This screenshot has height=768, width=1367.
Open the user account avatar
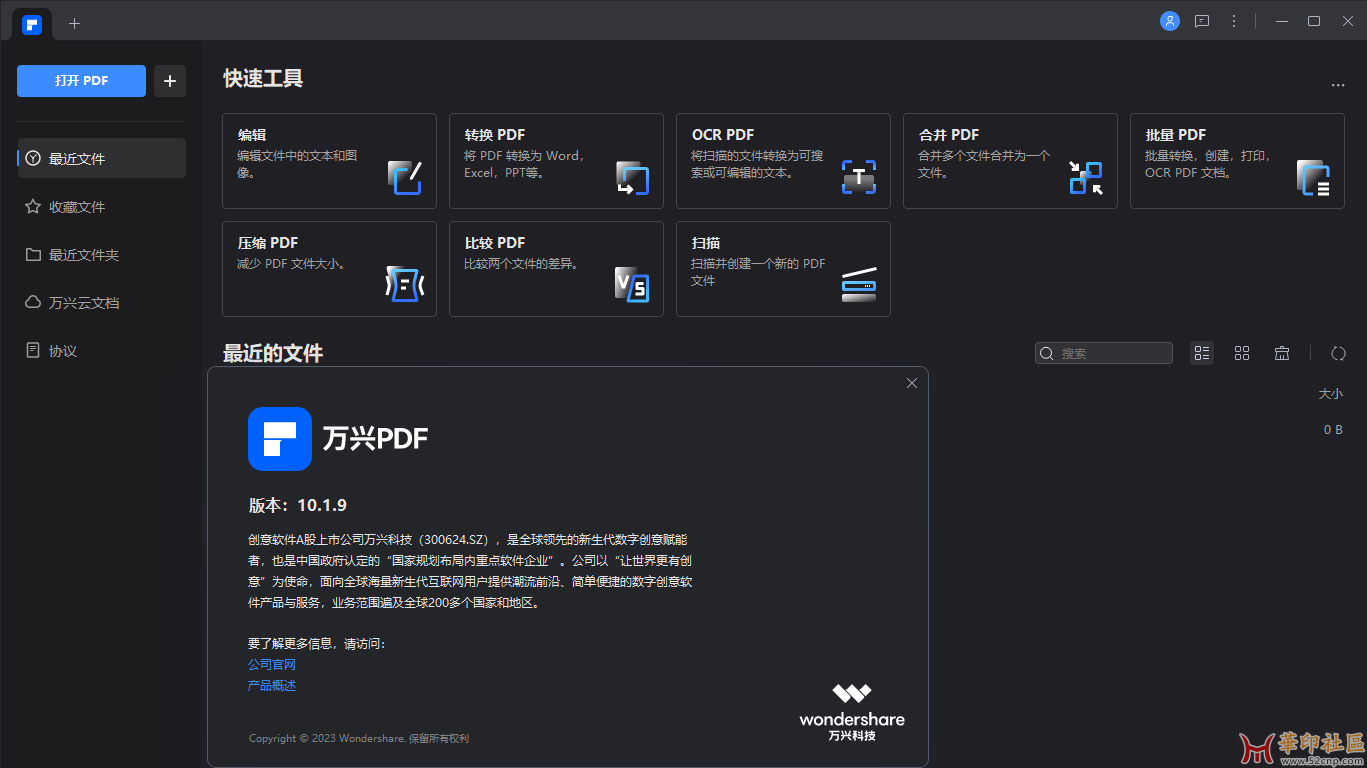(1170, 21)
